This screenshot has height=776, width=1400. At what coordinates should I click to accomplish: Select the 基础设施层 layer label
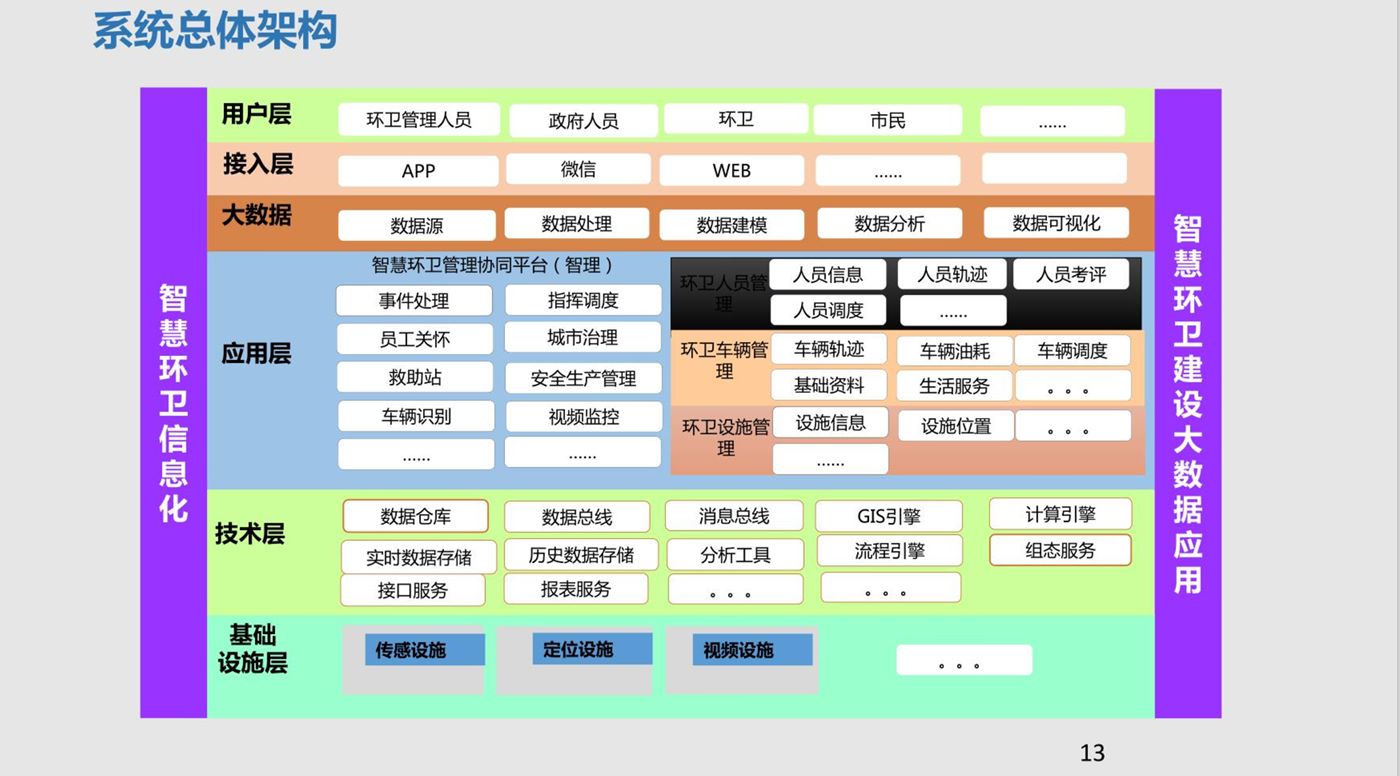[x=252, y=648]
